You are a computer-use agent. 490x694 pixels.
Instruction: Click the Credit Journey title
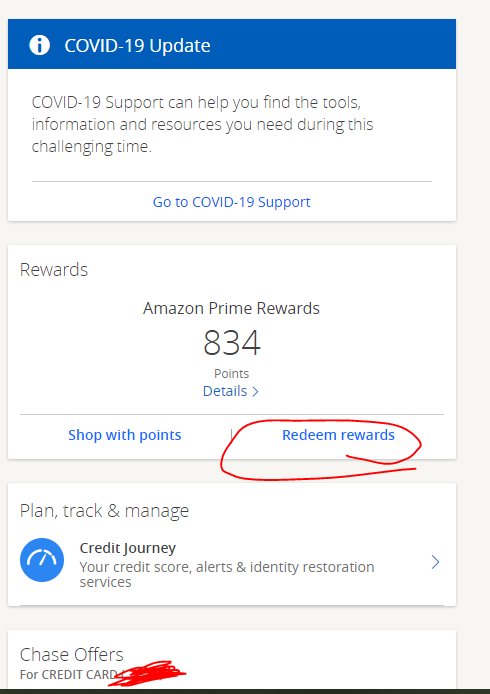coord(127,548)
